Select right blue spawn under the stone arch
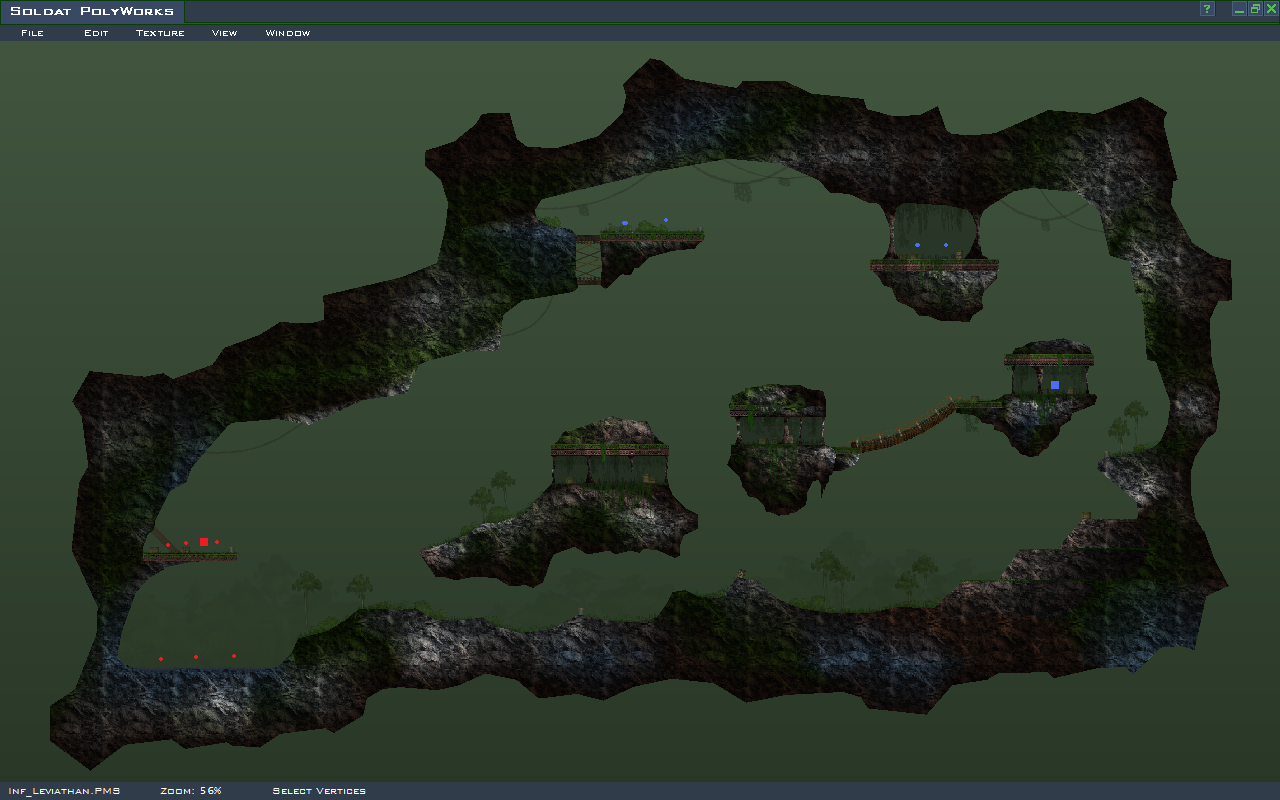The width and height of the screenshot is (1280, 800). click(x=946, y=245)
